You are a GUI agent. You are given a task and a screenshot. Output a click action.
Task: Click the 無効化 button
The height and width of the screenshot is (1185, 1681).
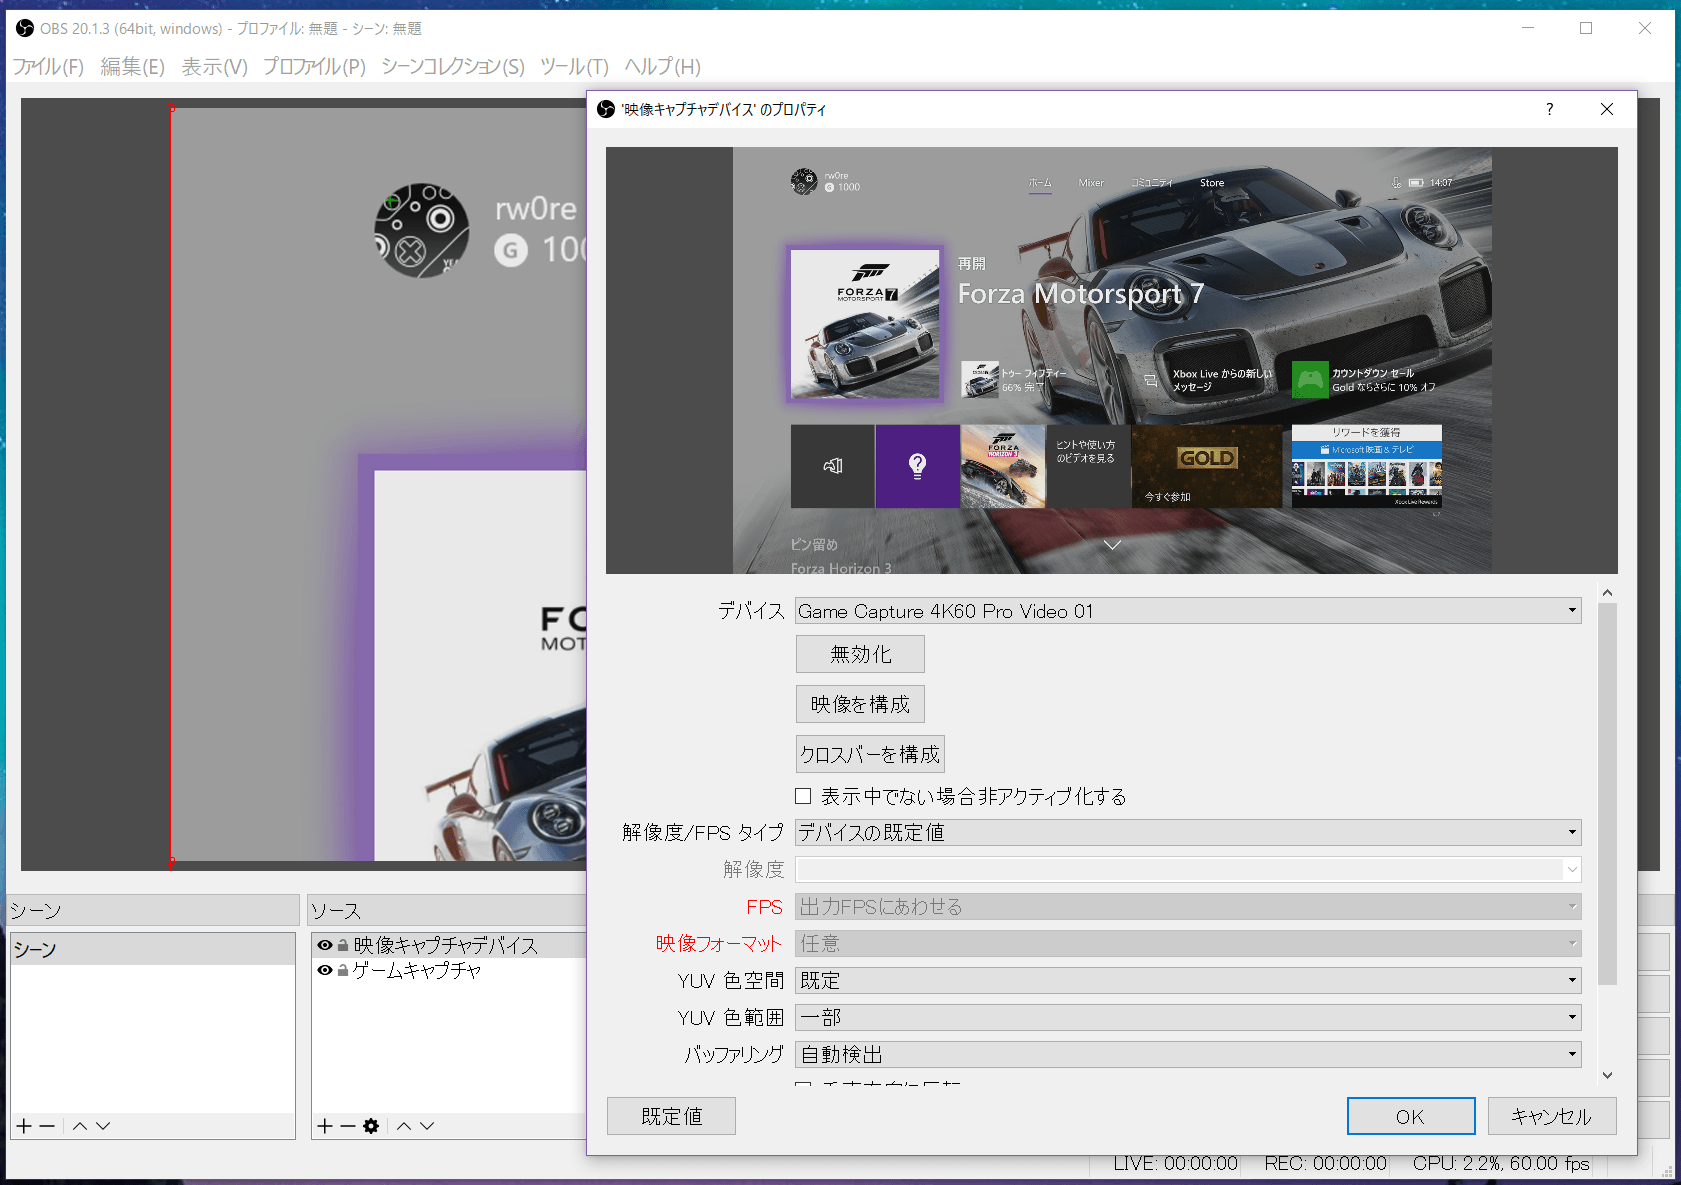coord(860,654)
